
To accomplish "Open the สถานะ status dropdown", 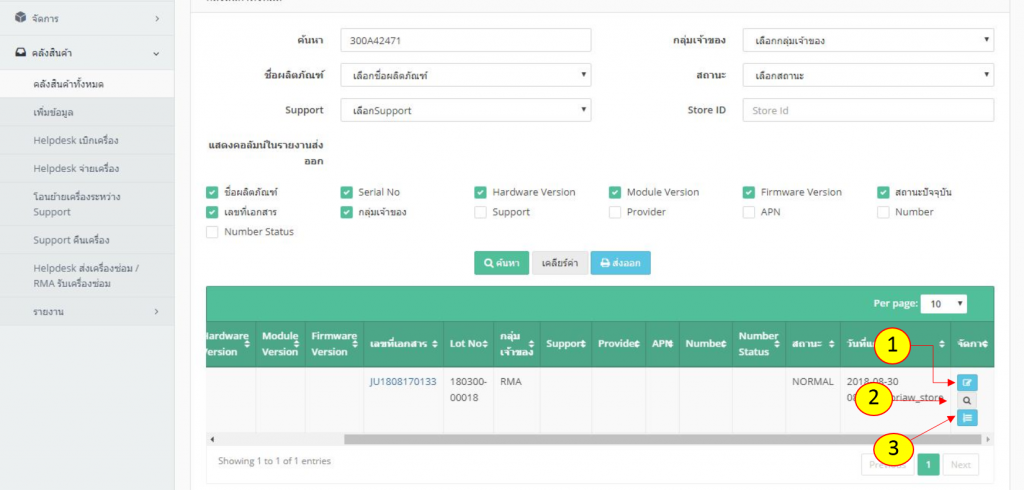I will click(x=868, y=75).
